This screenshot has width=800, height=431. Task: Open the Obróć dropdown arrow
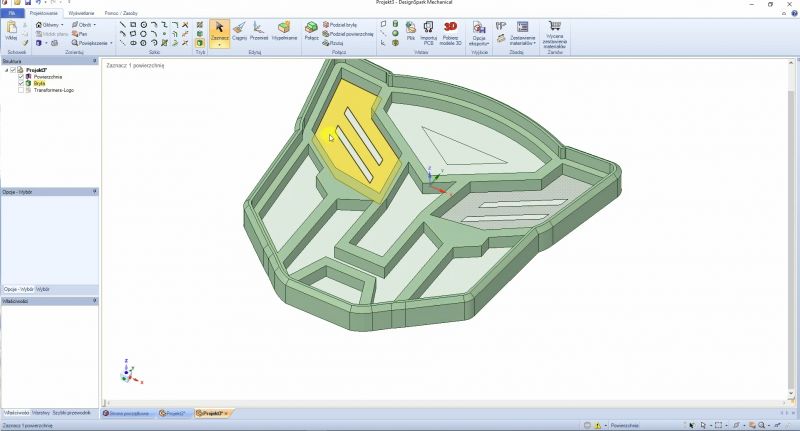tap(94, 24)
